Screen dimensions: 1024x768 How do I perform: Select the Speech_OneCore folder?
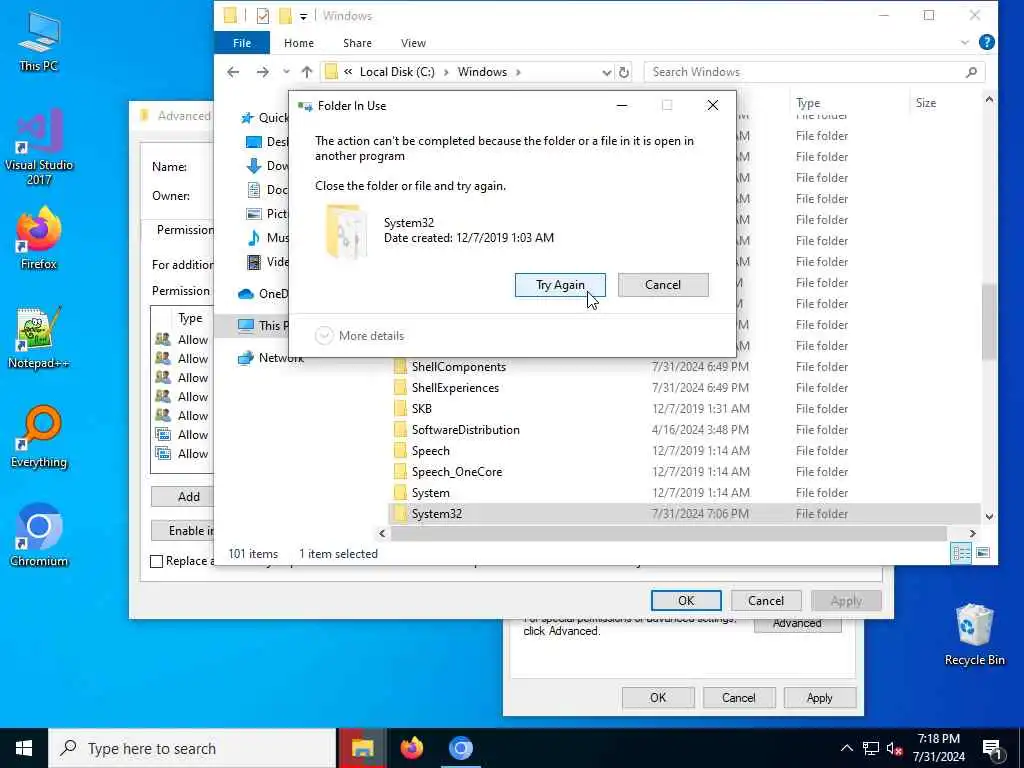coord(456,472)
